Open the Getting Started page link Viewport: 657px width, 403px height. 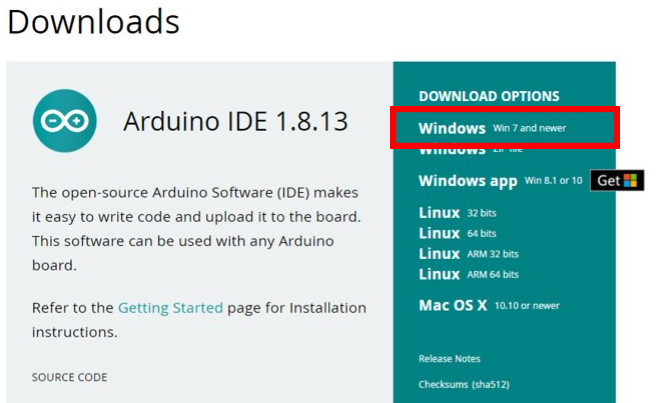pyautogui.click(x=171, y=308)
